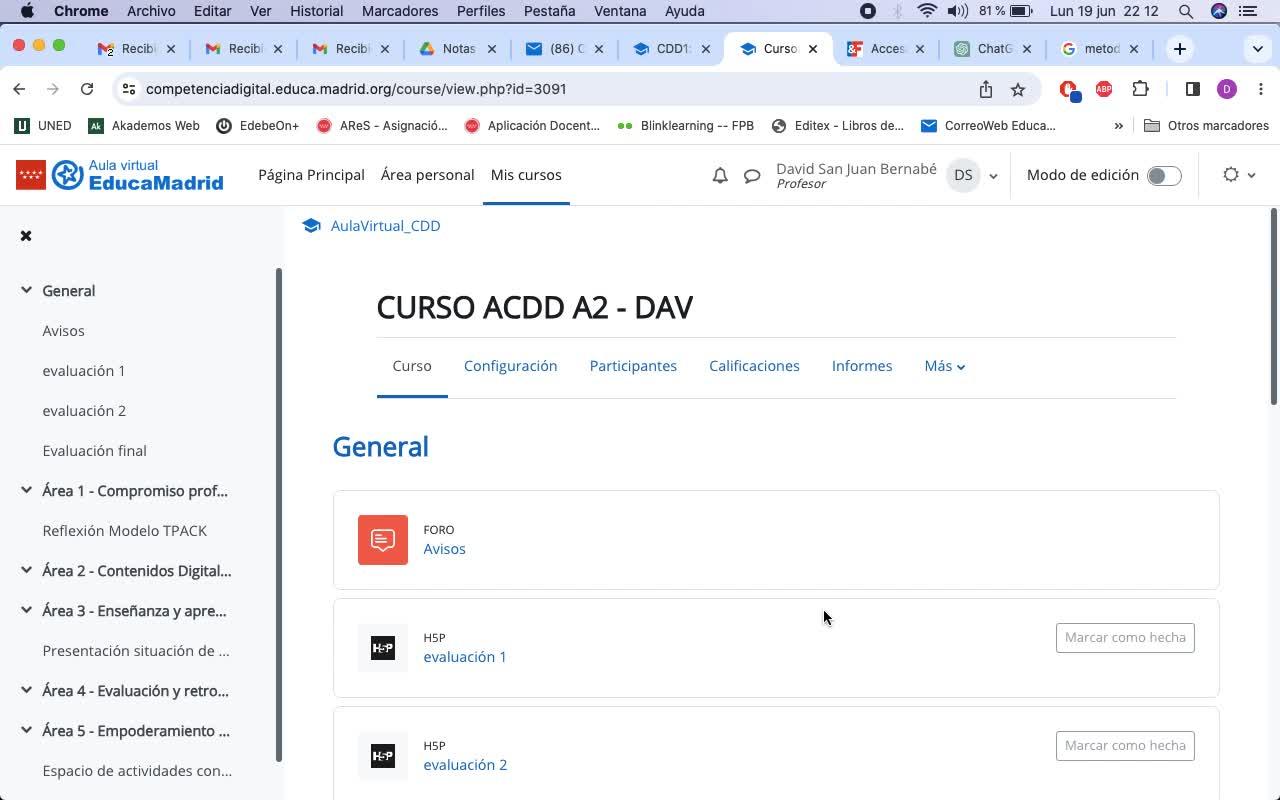Open the evaluación 1 activity link

point(465,657)
